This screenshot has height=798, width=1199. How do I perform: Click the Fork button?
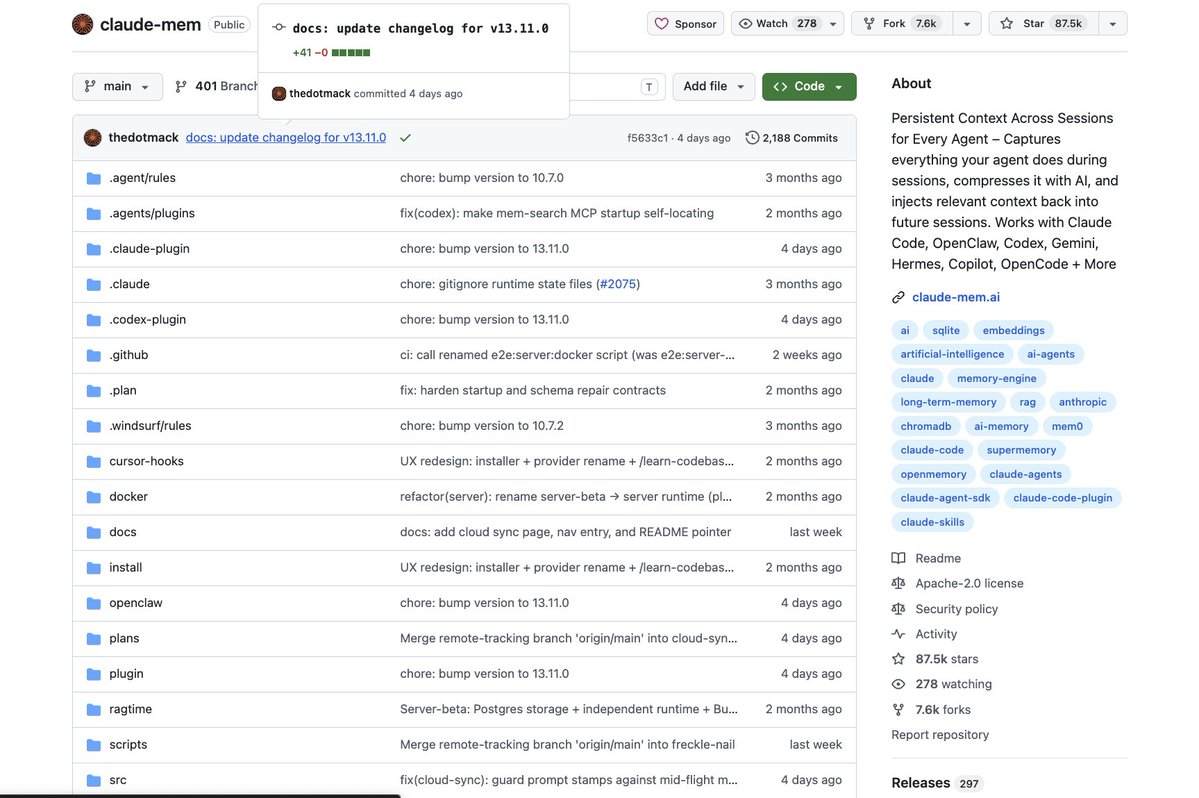(x=907, y=24)
